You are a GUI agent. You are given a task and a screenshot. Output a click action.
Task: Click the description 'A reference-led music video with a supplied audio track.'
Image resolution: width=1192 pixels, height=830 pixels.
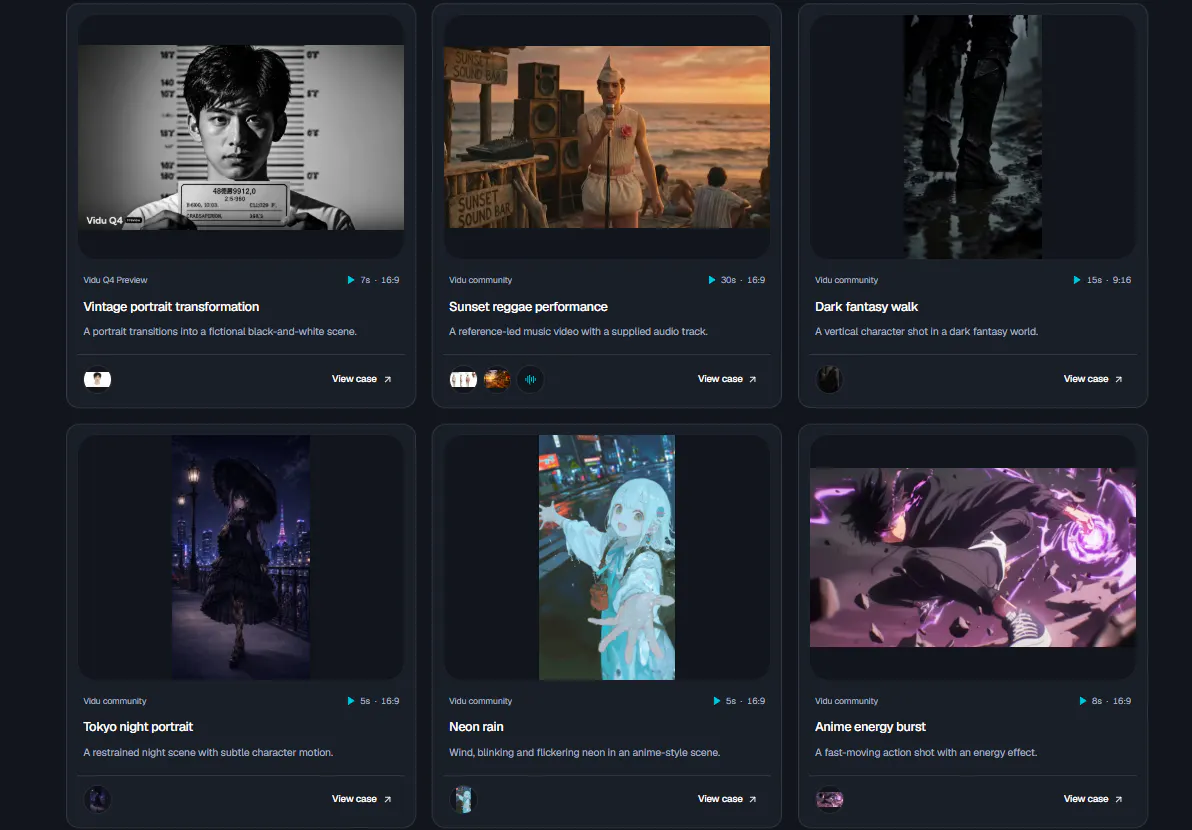pyautogui.click(x=578, y=331)
